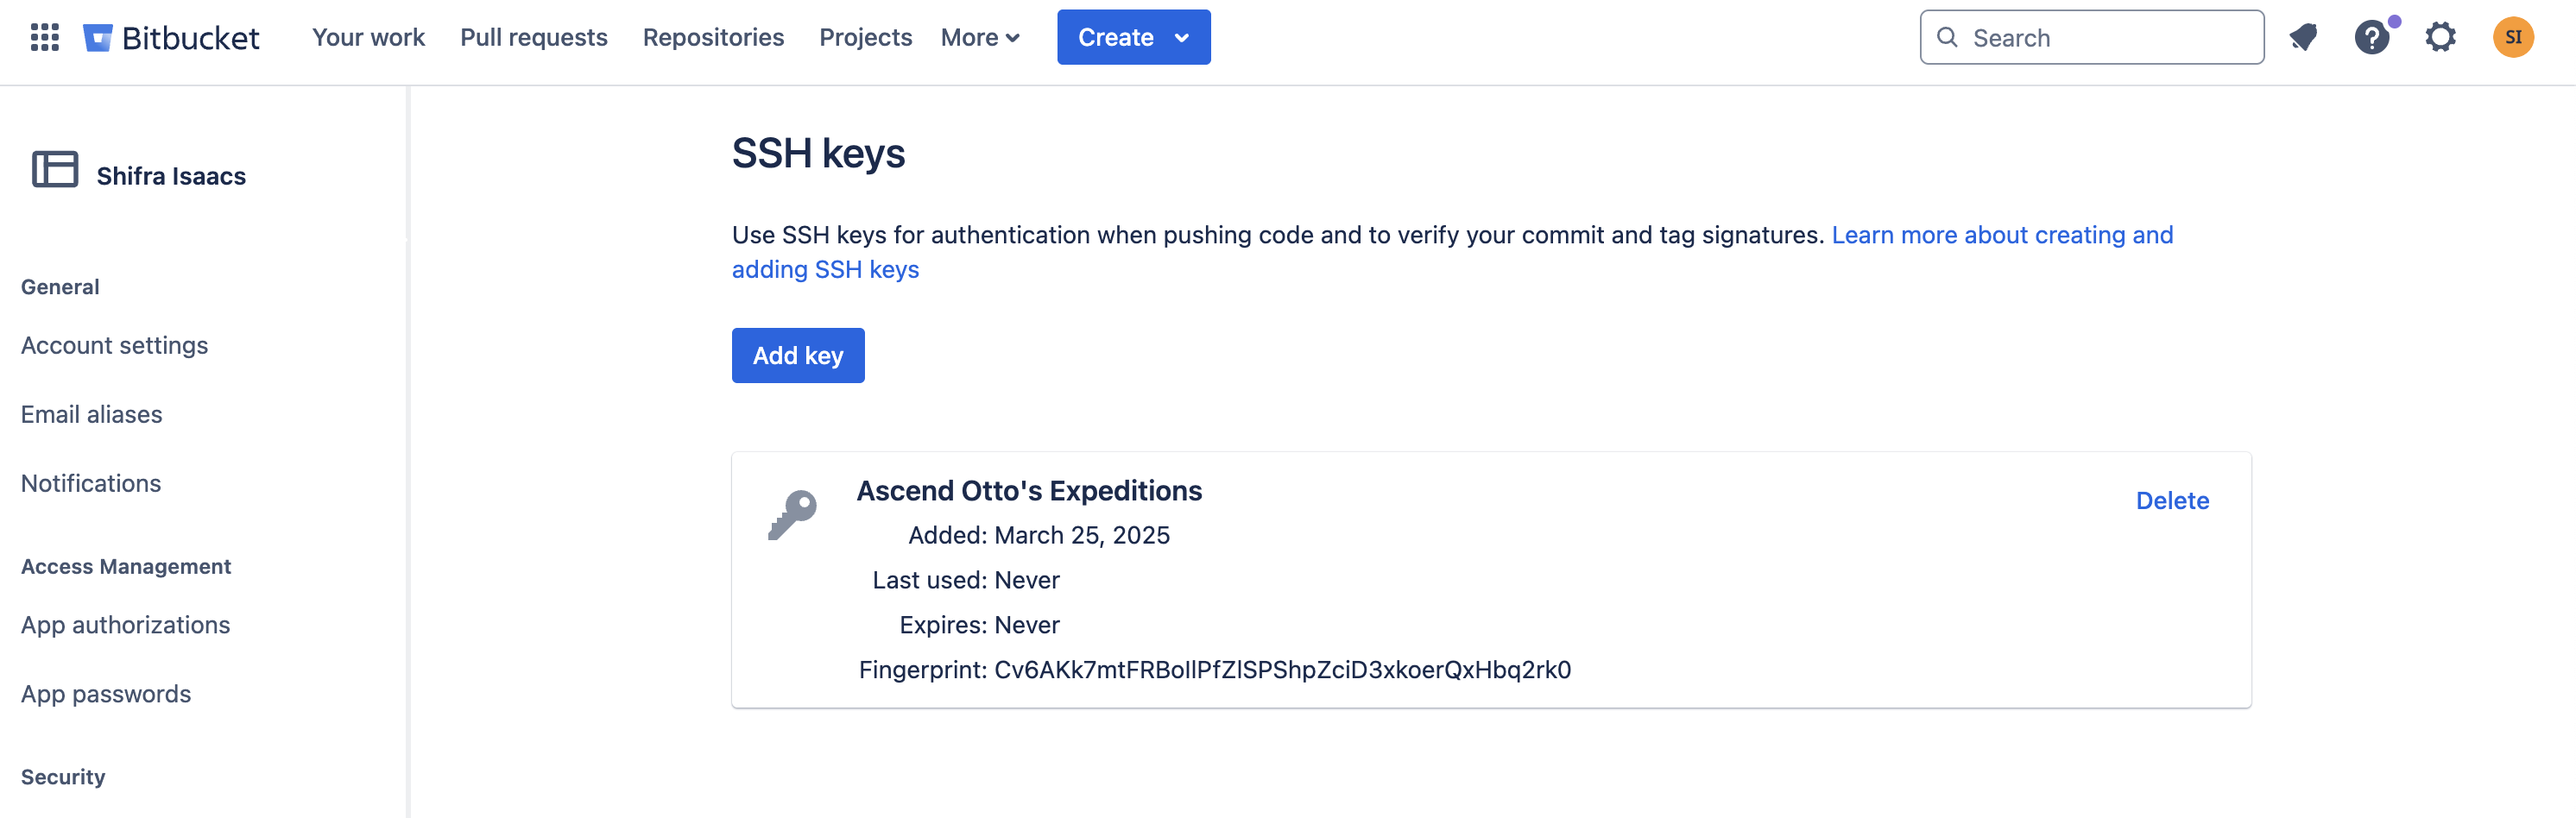Open Repositories in top navigation

pyautogui.click(x=713, y=38)
